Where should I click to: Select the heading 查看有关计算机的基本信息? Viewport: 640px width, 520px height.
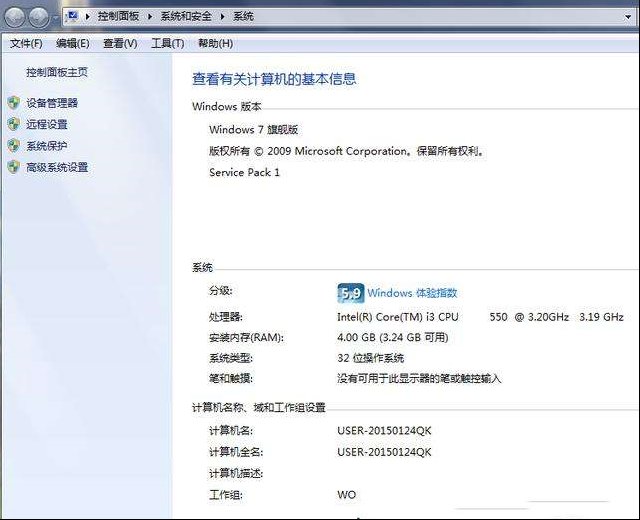[x=274, y=79]
